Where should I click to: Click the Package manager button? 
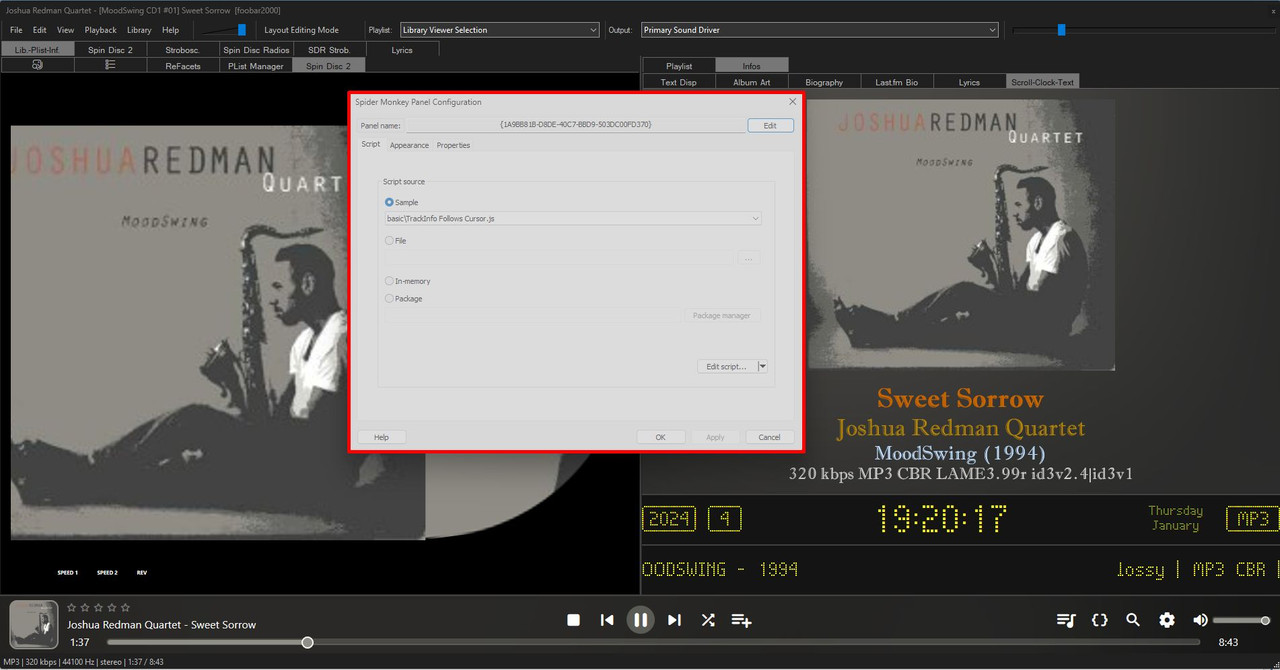[721, 315]
